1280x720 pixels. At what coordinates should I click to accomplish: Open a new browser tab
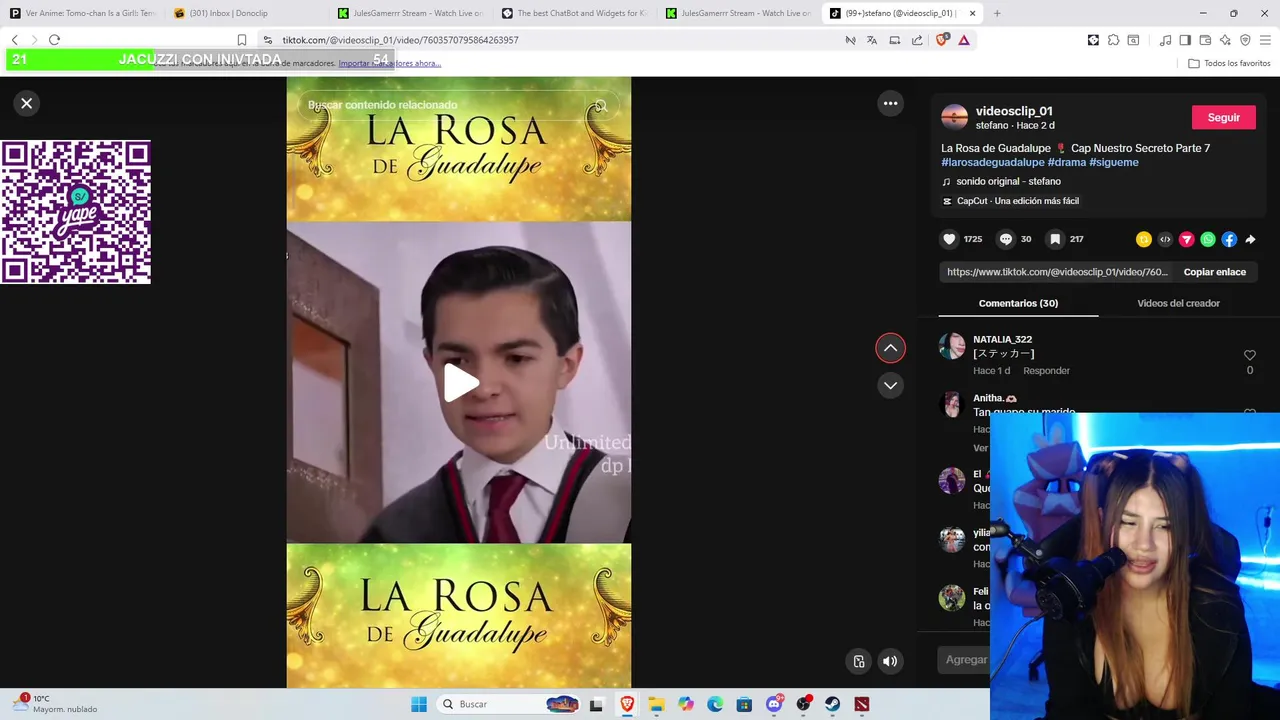(997, 13)
